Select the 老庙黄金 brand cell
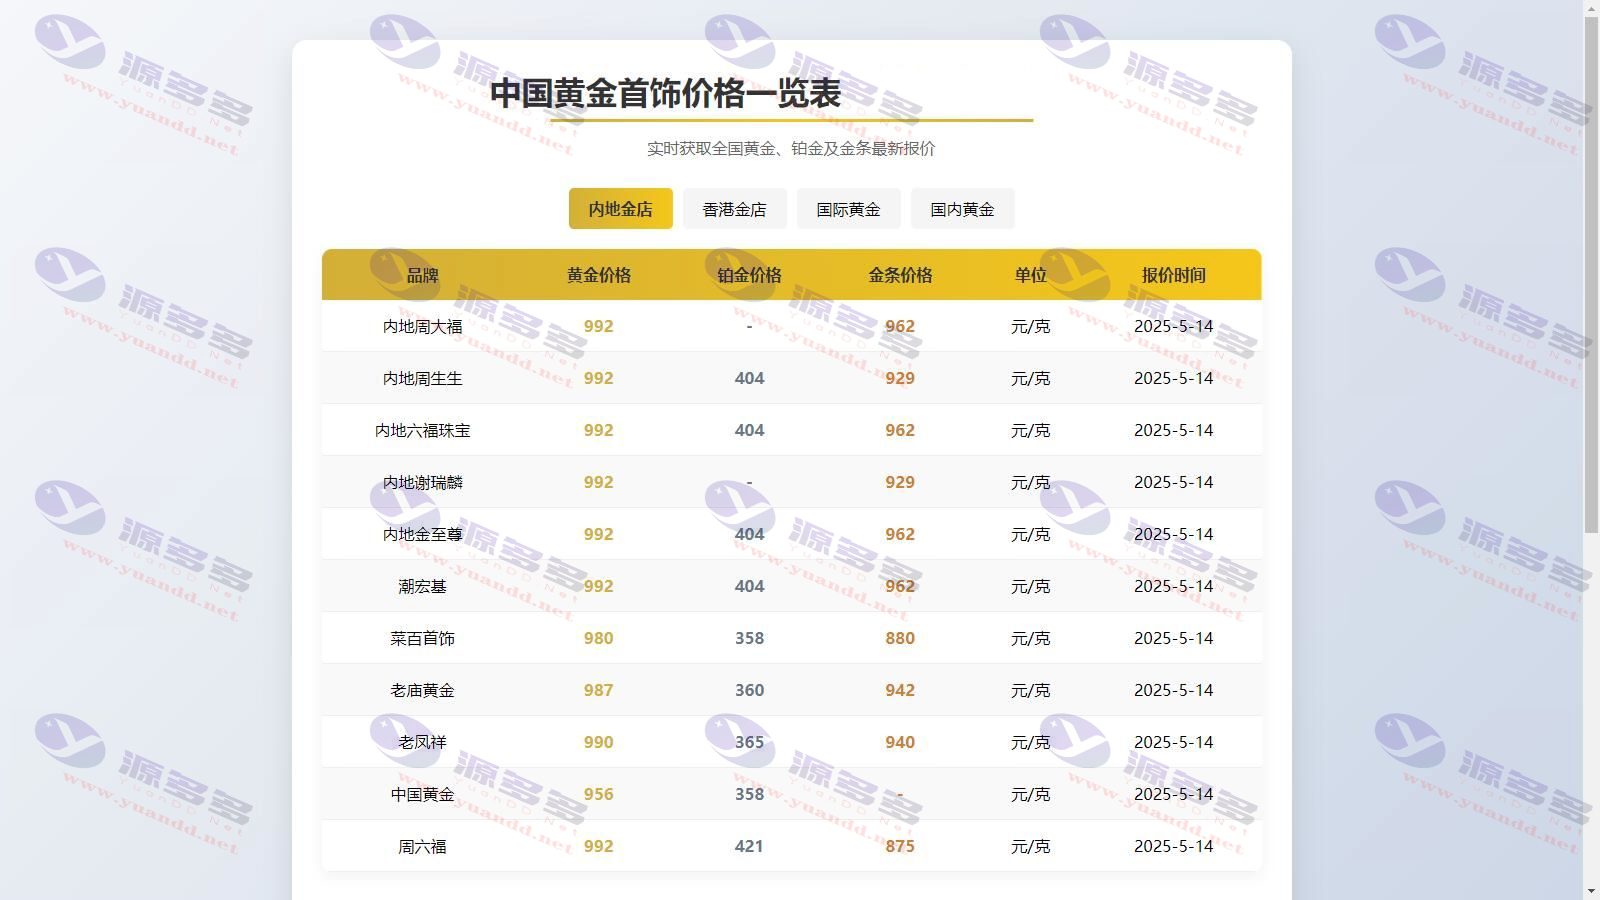1600x900 pixels. 422,690
